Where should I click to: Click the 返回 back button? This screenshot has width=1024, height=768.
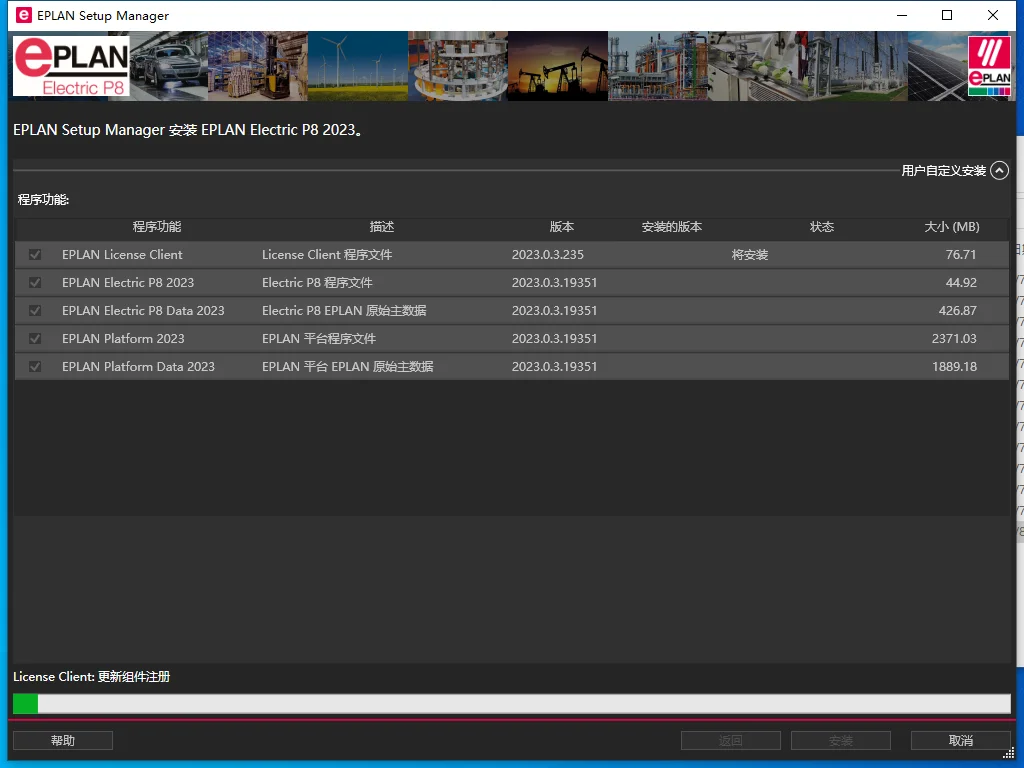click(730, 741)
